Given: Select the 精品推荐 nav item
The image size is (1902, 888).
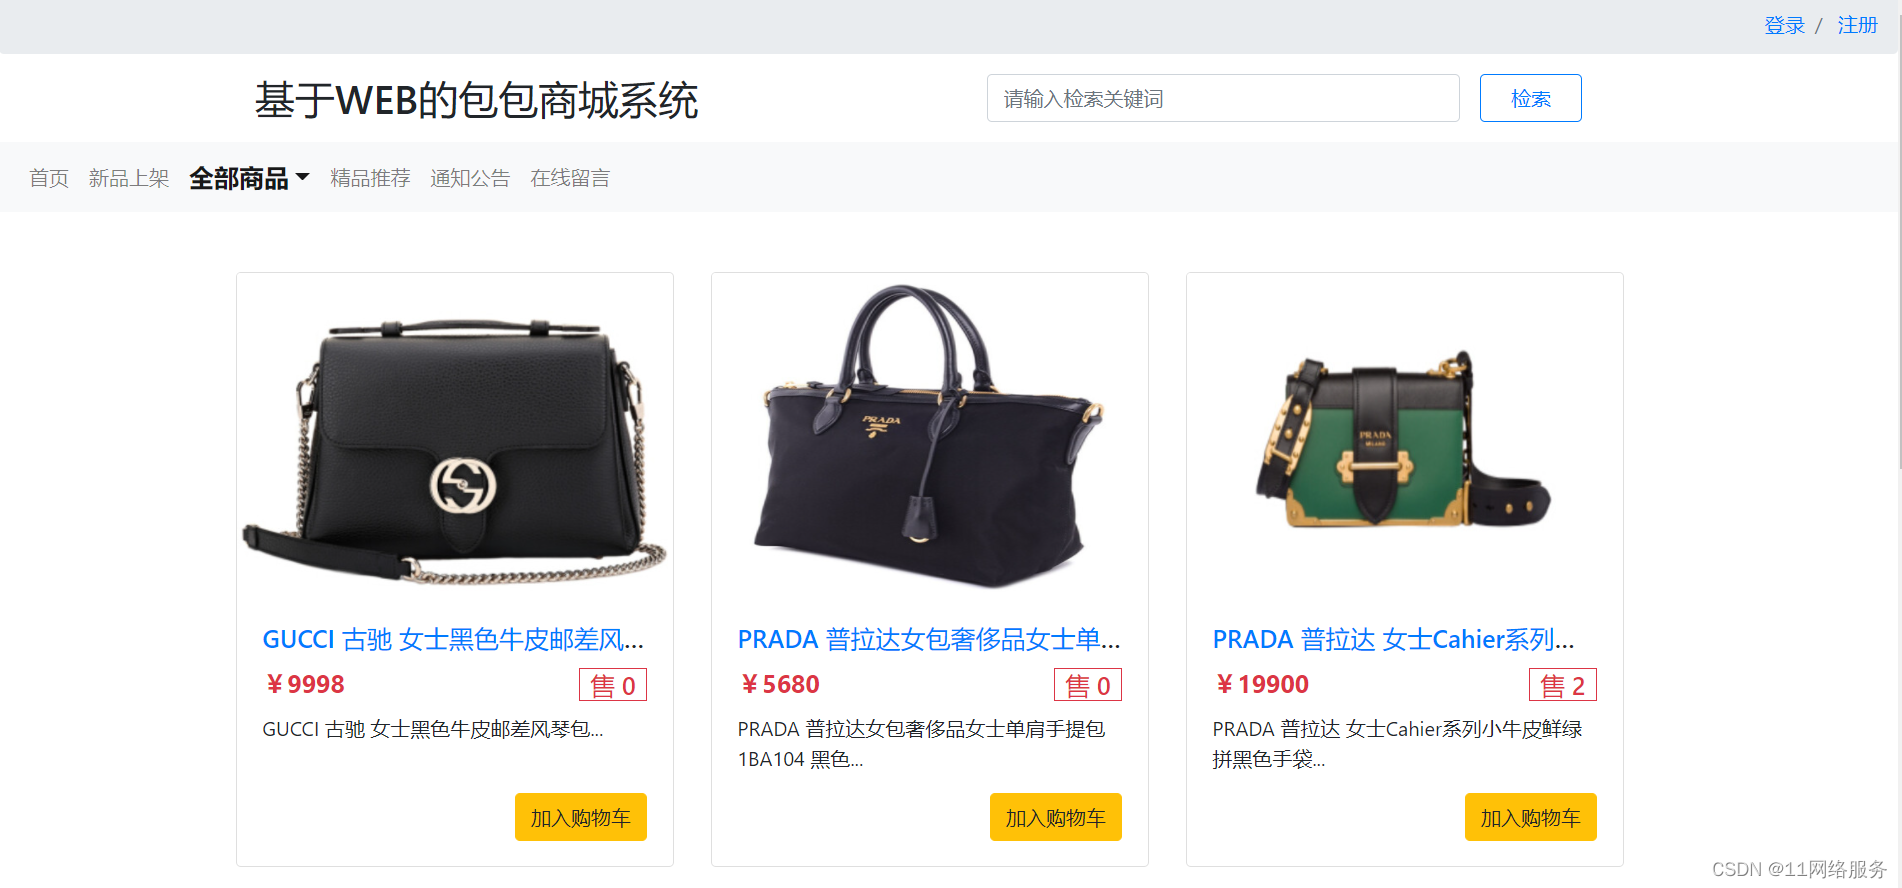Looking at the screenshot, I should pos(370,178).
